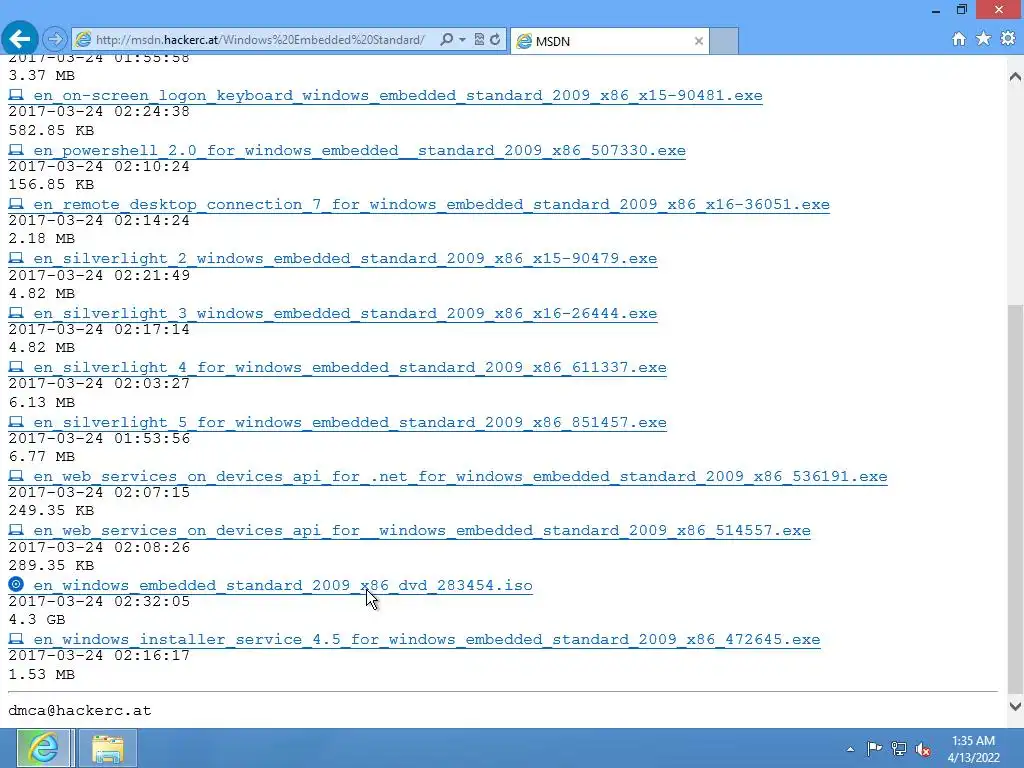Click the file icon beside on-screen_logon_keyboard
The image size is (1024, 768).
(16, 95)
